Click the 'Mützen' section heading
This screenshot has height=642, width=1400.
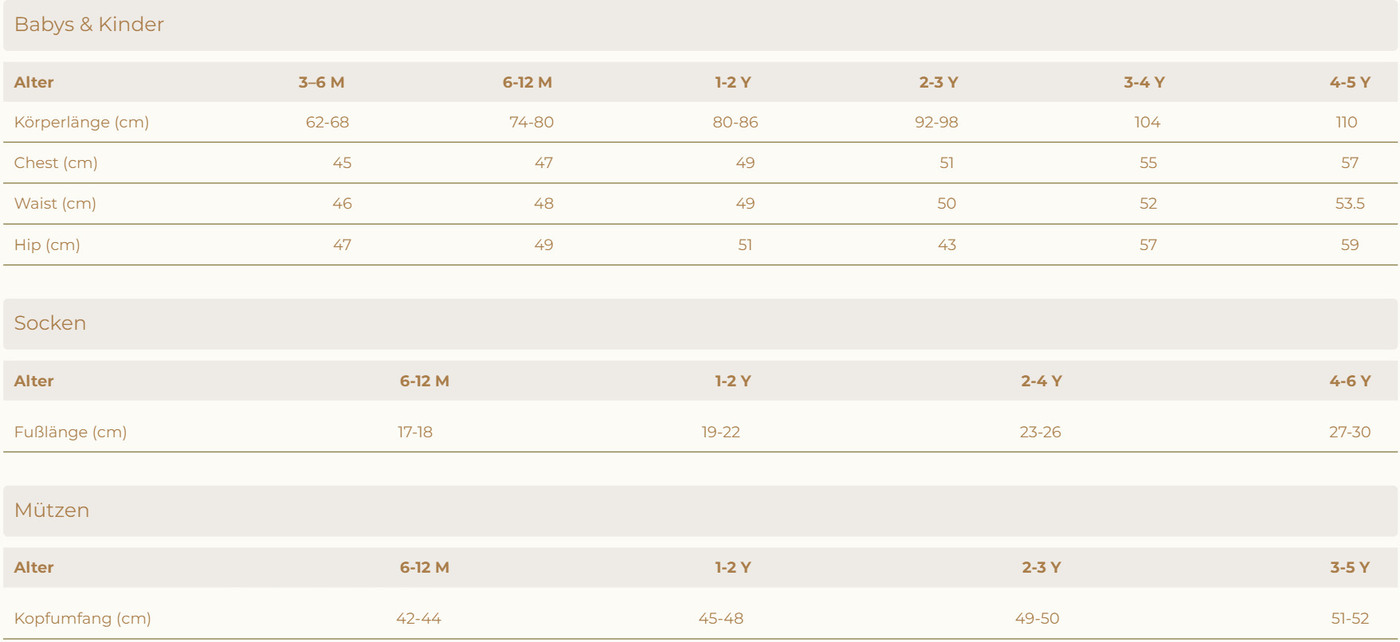click(x=52, y=510)
